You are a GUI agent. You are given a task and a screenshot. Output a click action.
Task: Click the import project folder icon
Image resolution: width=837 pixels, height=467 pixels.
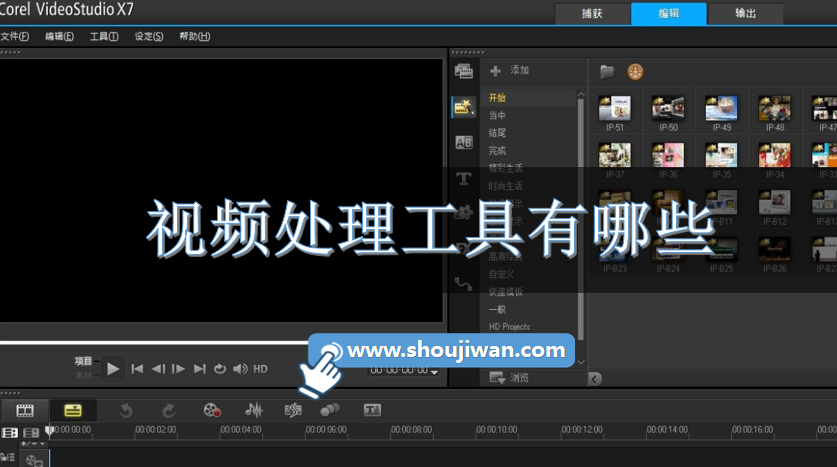pyautogui.click(x=607, y=71)
